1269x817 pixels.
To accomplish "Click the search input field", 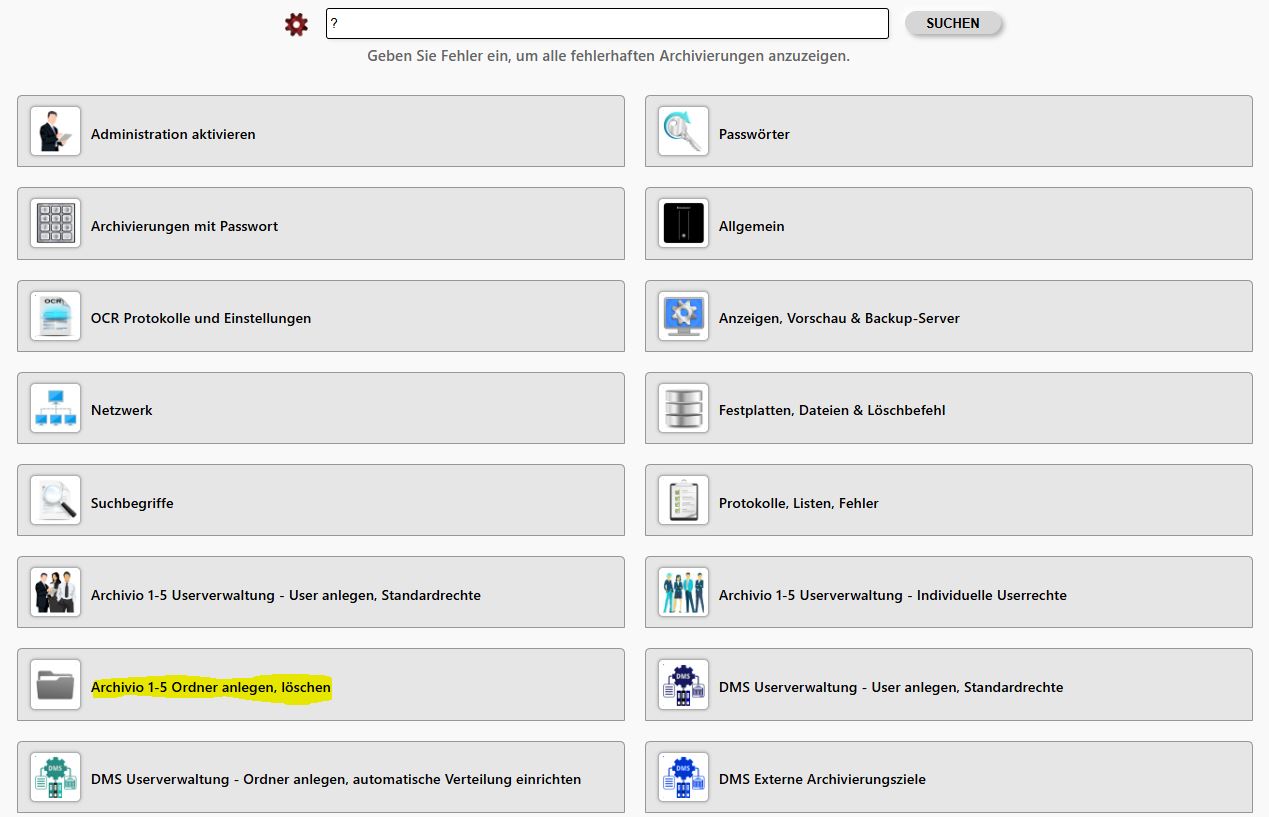I will point(606,24).
